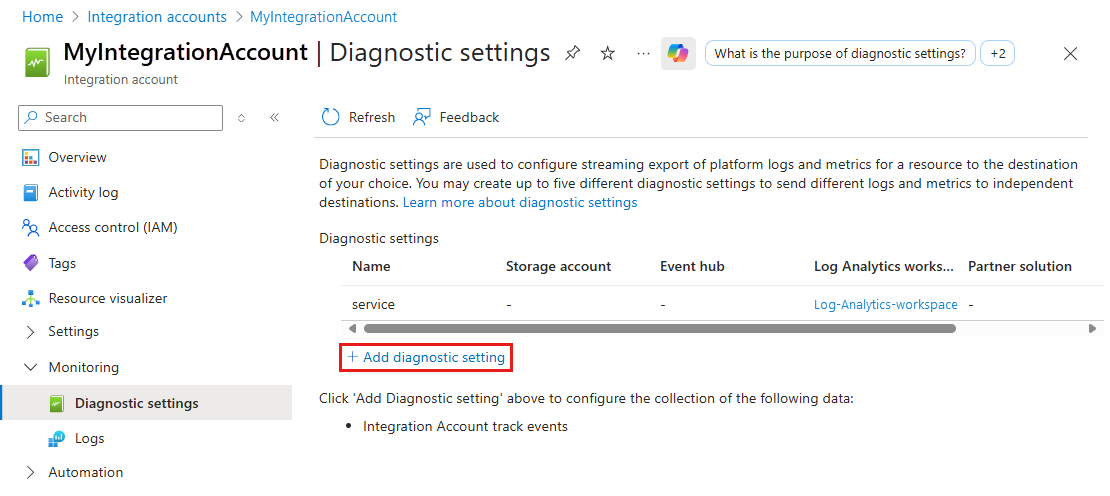
Task: Open MyIntegrationAccount breadcrumb link
Action: 324,16
